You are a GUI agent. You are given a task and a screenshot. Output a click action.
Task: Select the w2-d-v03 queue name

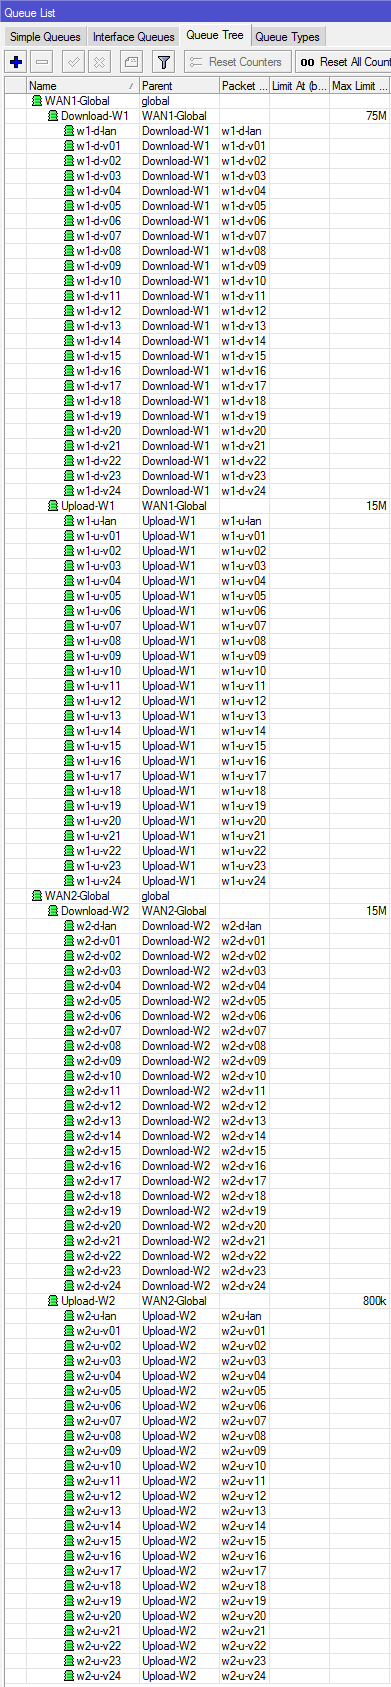(99, 971)
